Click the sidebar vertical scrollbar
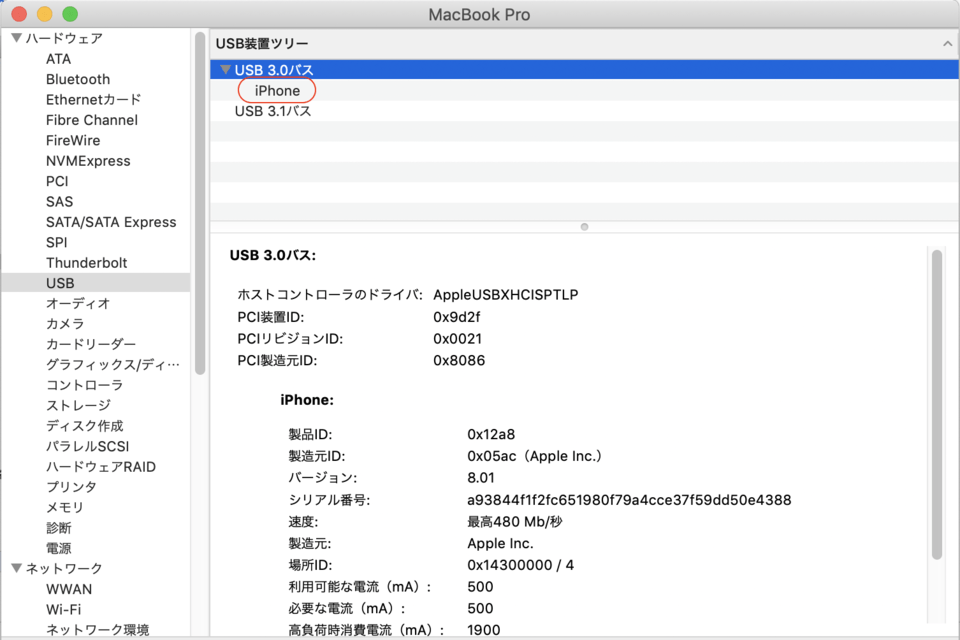 click(x=200, y=203)
